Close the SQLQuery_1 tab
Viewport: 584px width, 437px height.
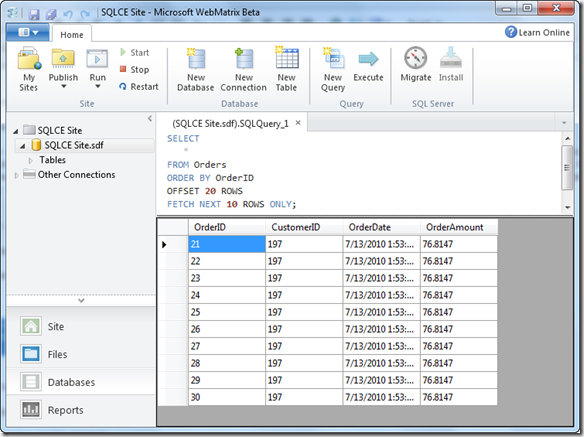[298, 123]
